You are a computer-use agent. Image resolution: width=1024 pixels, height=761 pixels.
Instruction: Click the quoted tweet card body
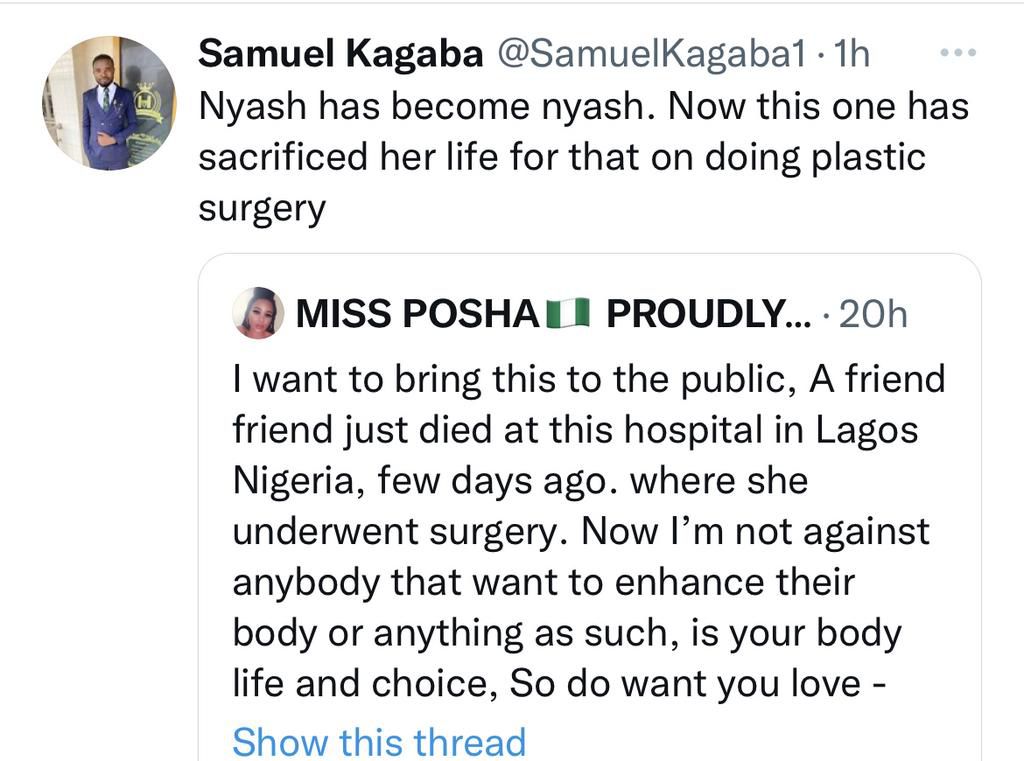point(590,530)
